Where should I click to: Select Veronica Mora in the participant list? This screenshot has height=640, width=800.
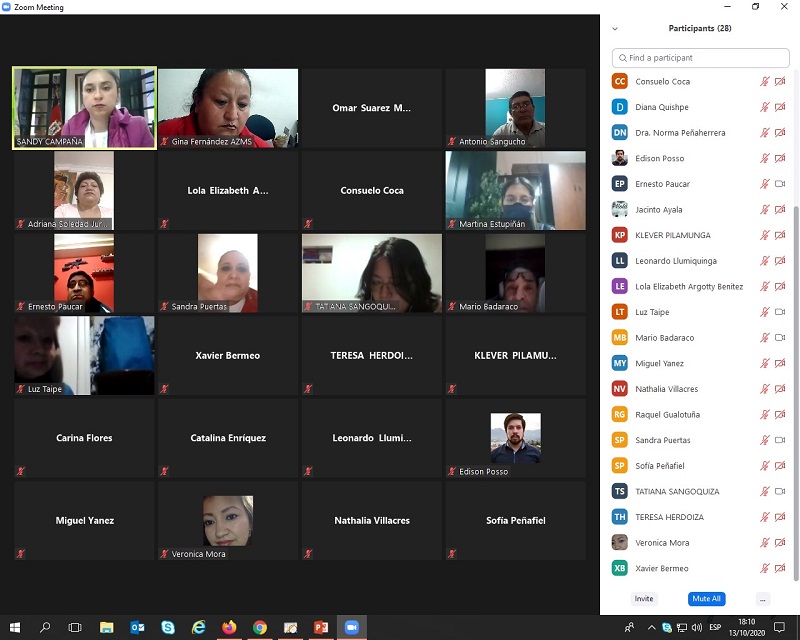coord(662,543)
